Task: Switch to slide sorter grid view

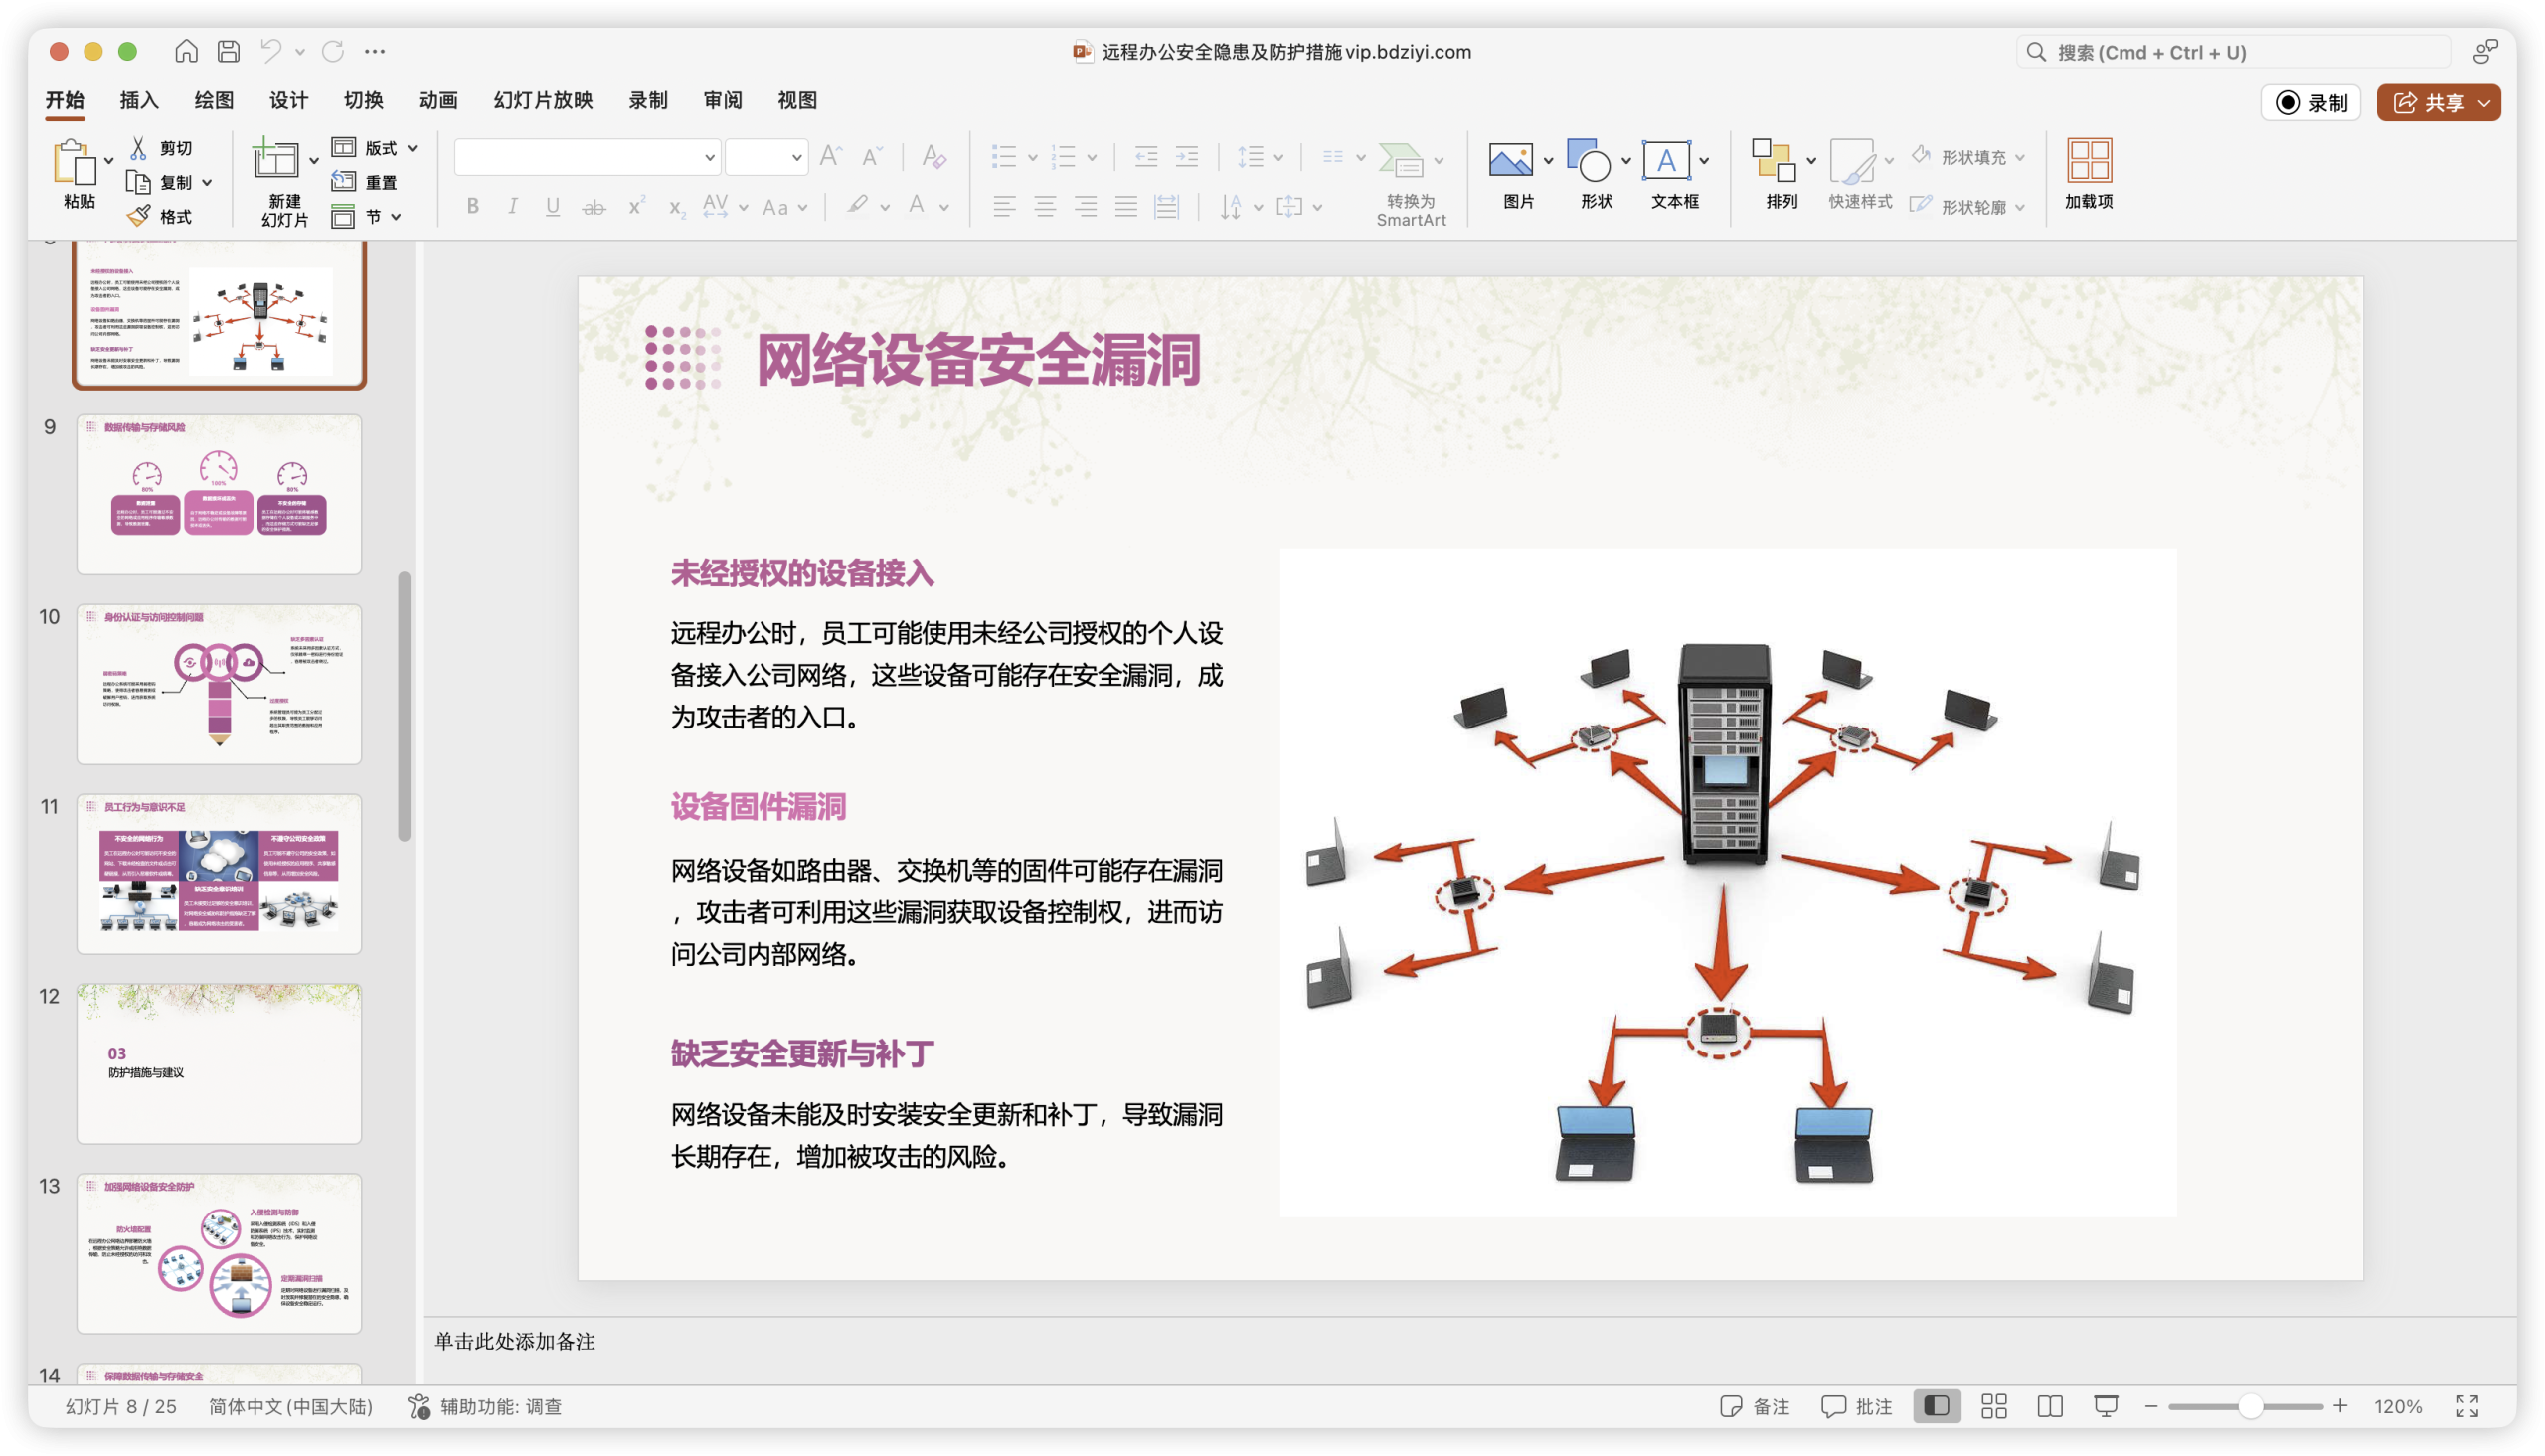Action: click(x=1993, y=1406)
